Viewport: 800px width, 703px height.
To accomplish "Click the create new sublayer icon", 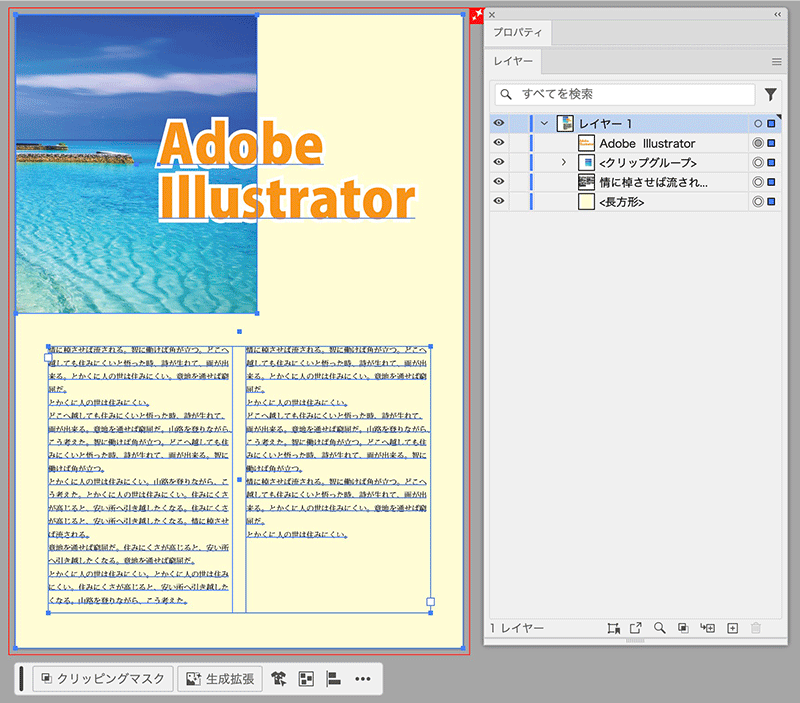I will [707, 628].
